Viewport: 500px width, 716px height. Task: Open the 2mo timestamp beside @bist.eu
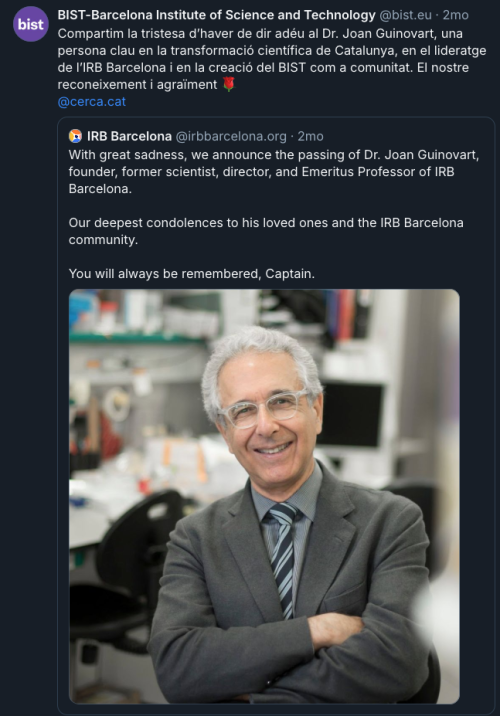pyautogui.click(x=455, y=15)
